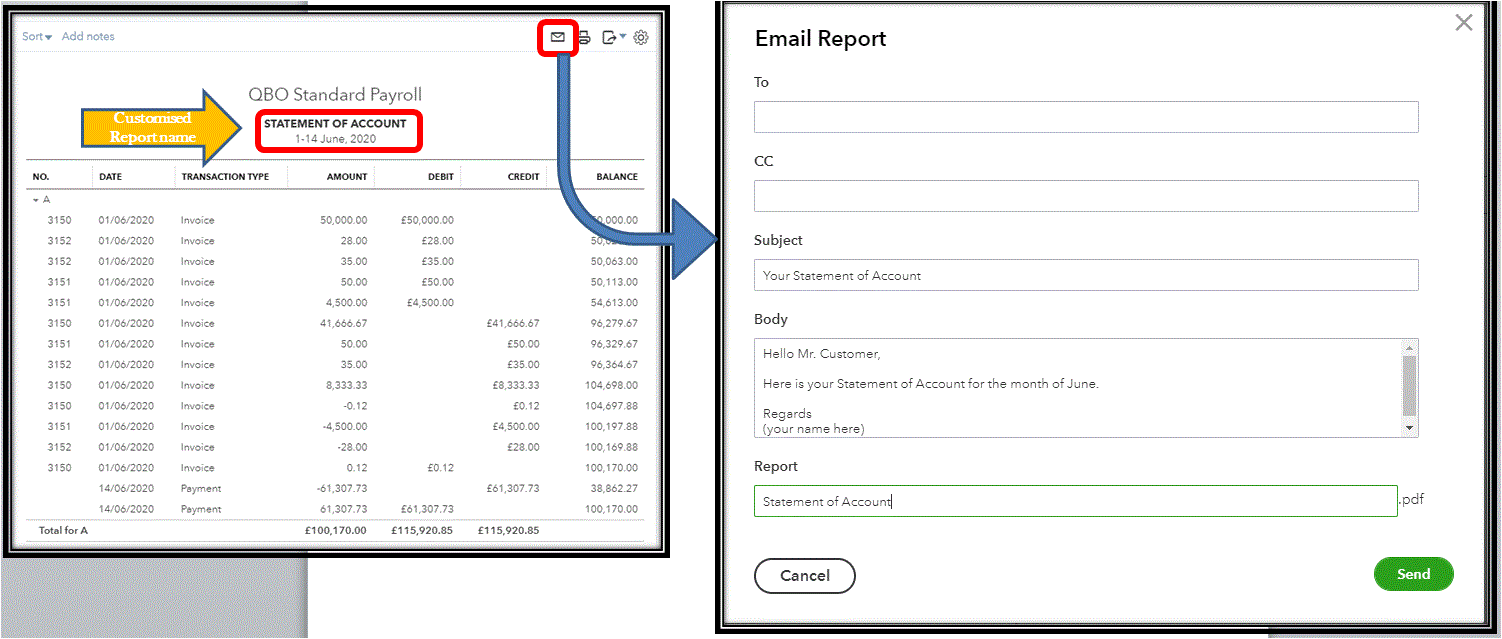
Task: Click the amount 41,666.67
Action: (344, 324)
